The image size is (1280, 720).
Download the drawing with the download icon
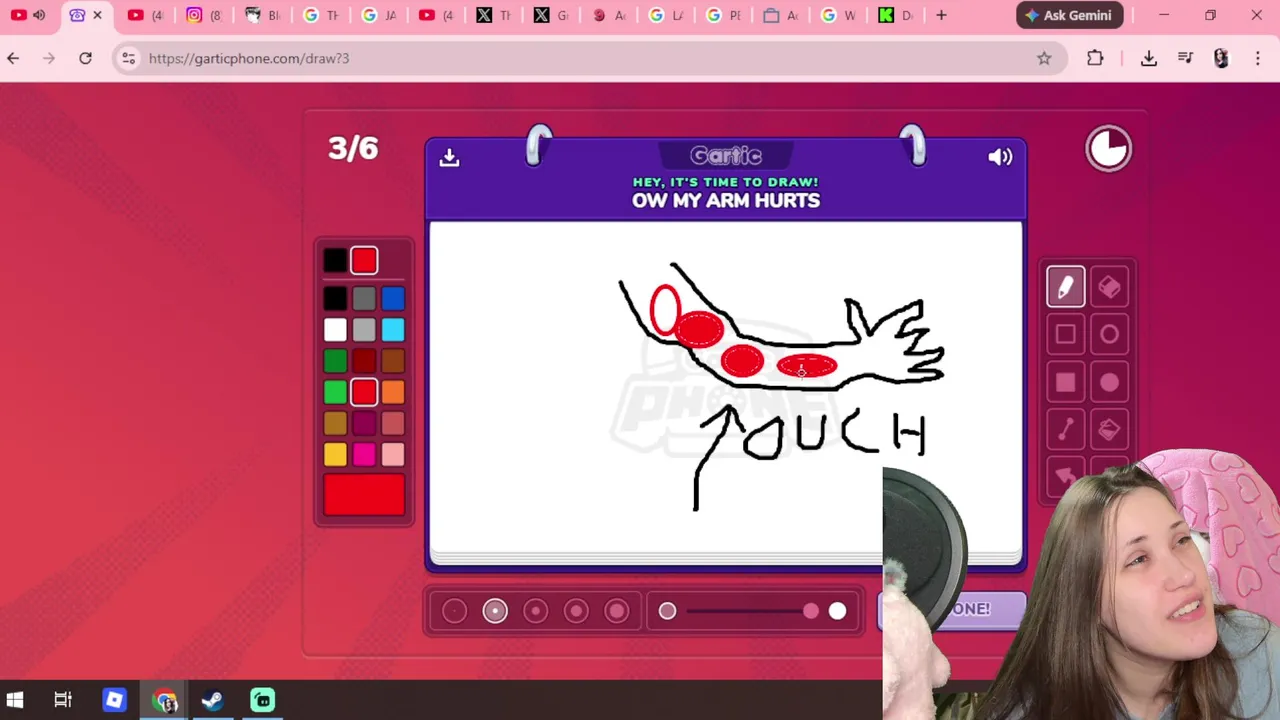(x=449, y=157)
